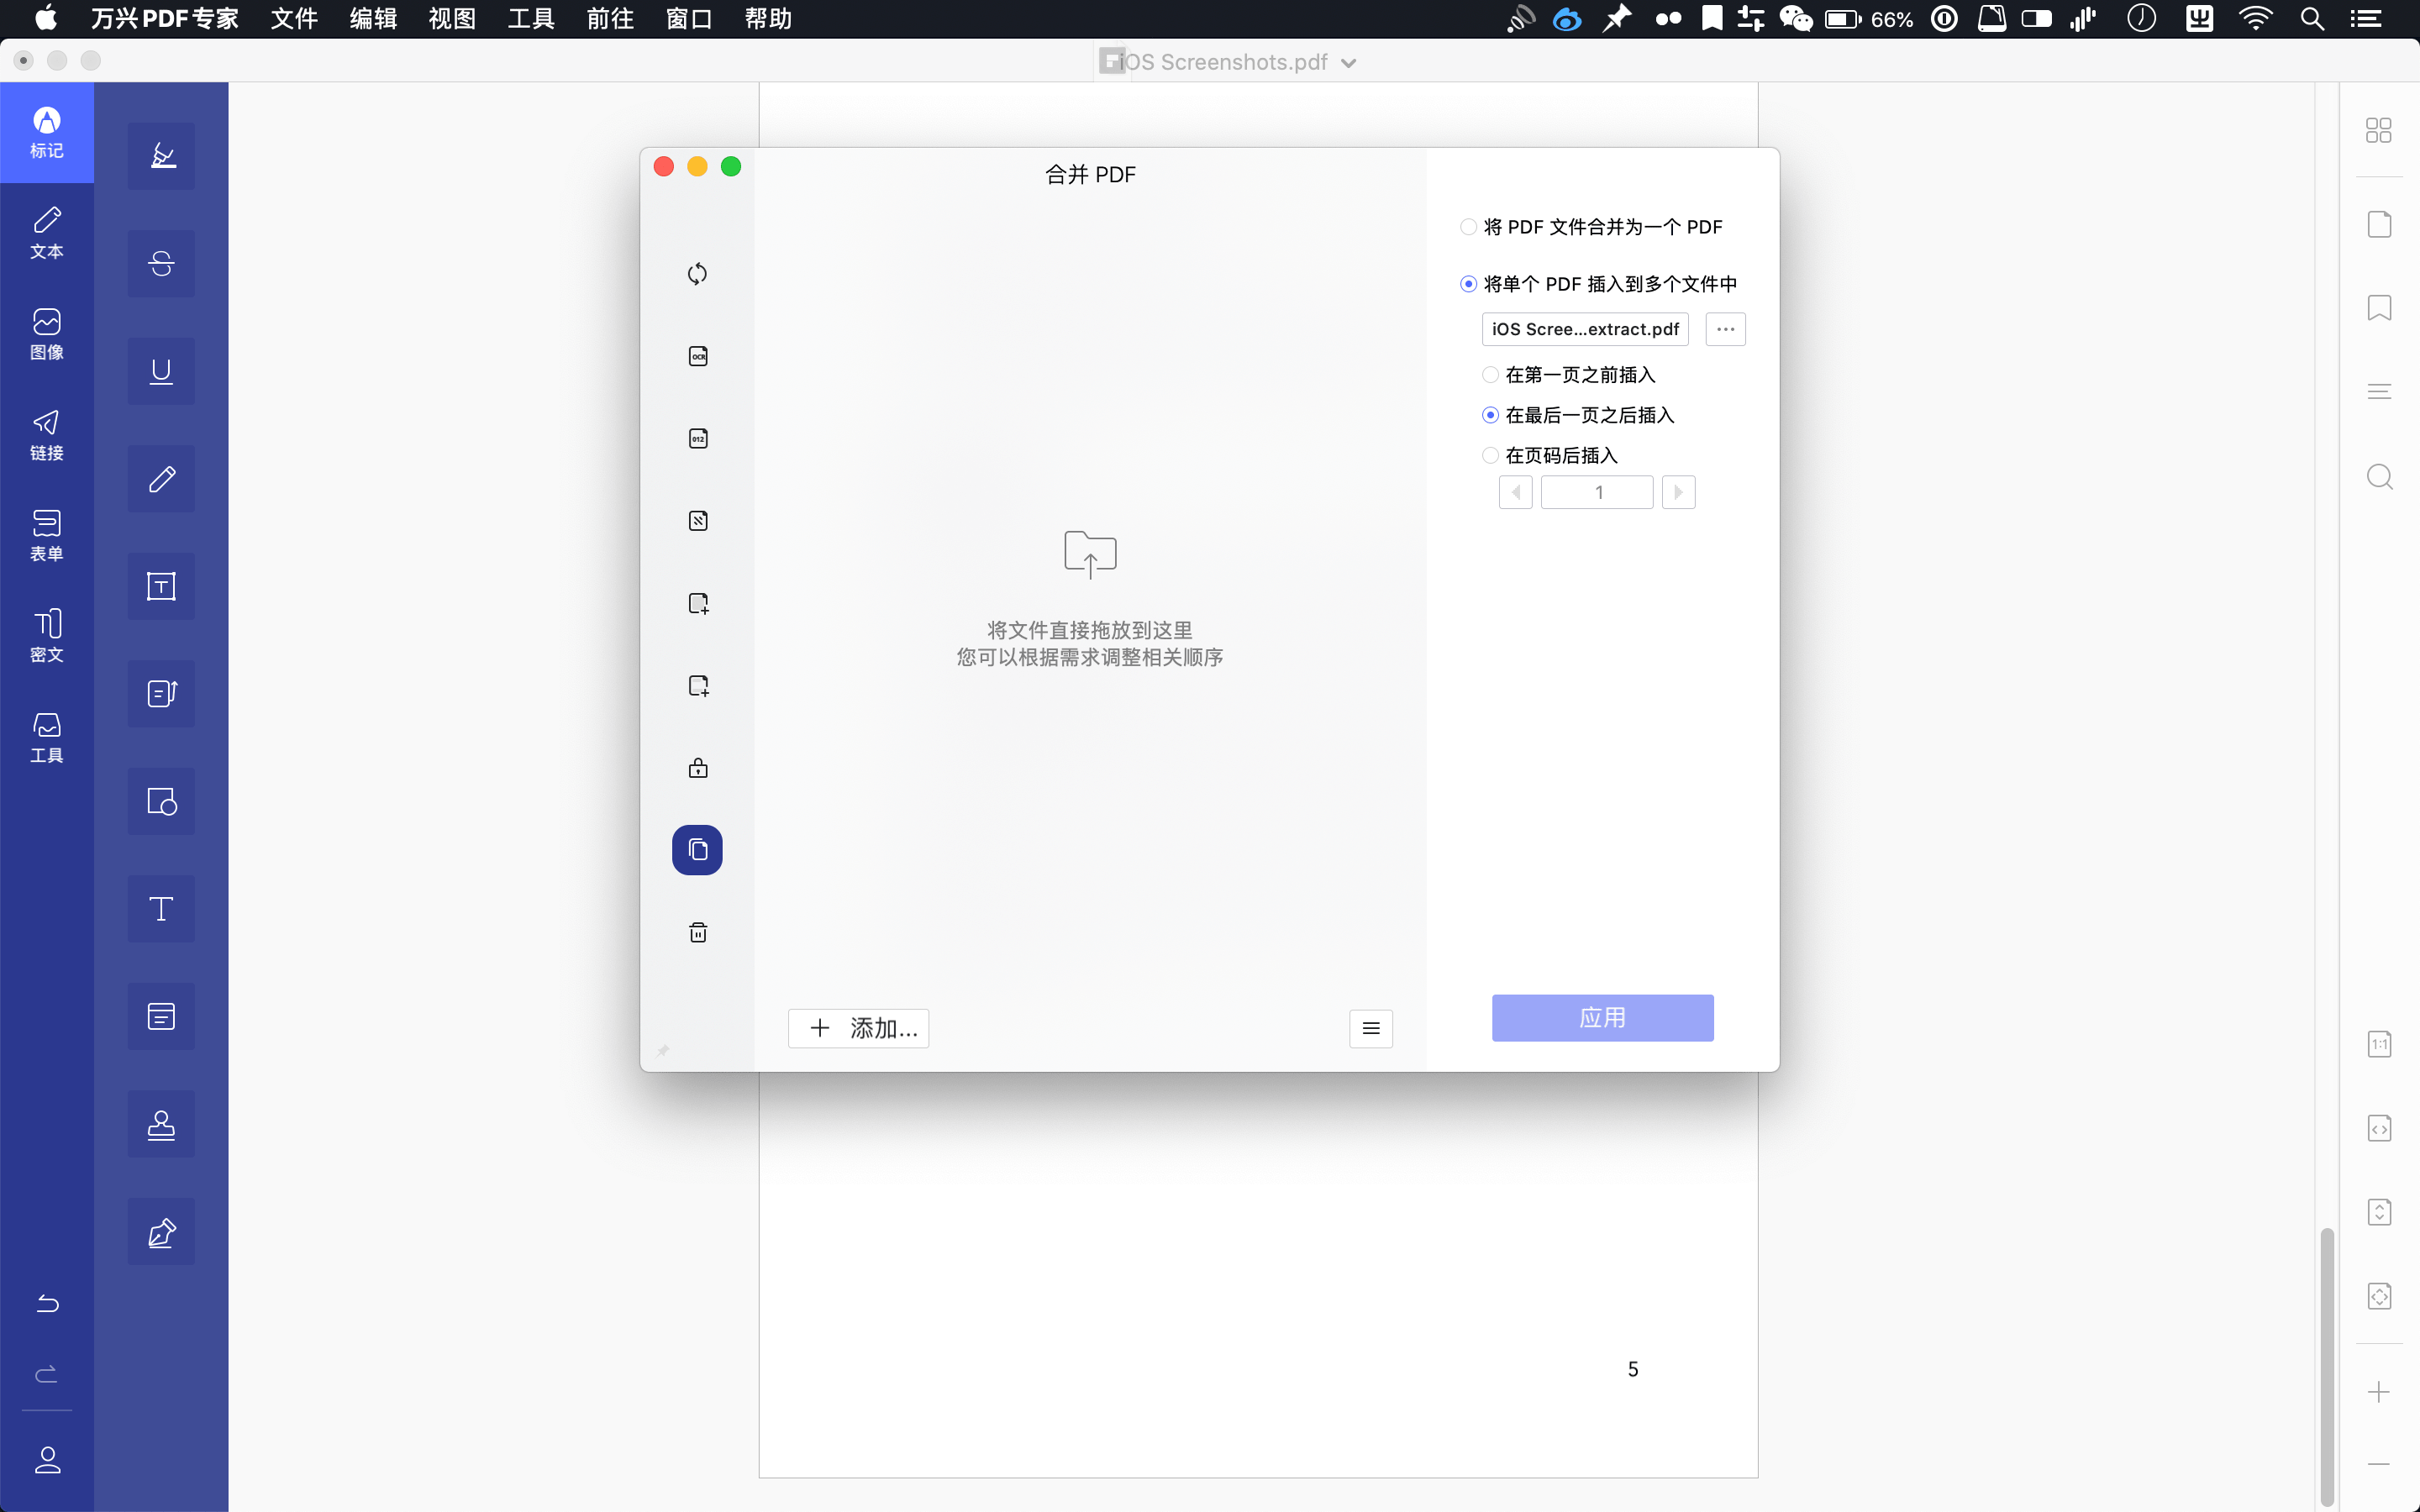2420x1512 pixels.
Task: Select the stamp tool
Action: pyautogui.click(x=161, y=1124)
